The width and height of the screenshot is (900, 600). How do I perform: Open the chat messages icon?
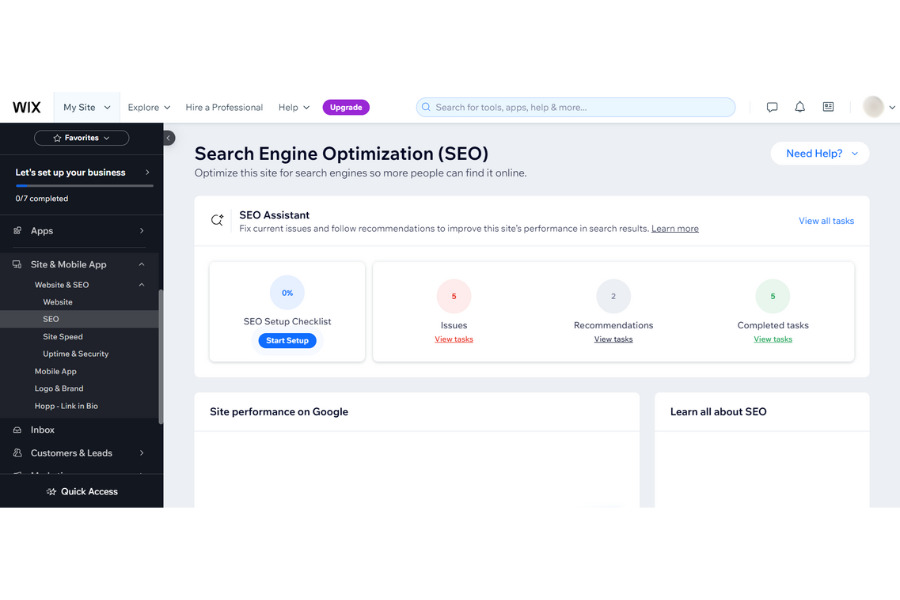tap(772, 107)
